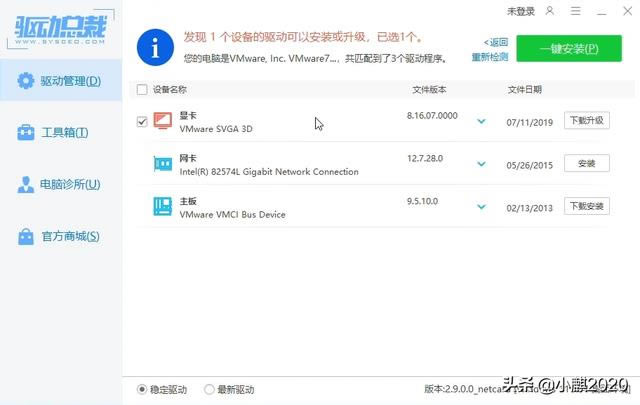Click the 主板 motherboard icon

tap(162, 206)
